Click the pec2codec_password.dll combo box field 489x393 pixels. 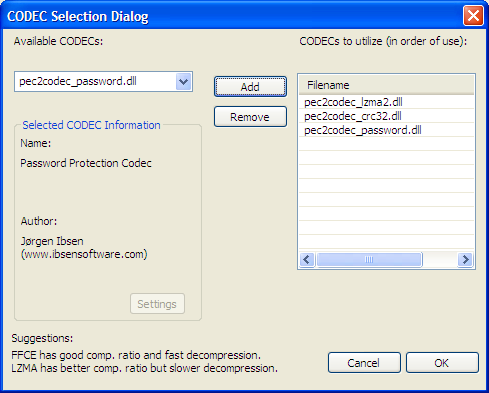click(103, 81)
